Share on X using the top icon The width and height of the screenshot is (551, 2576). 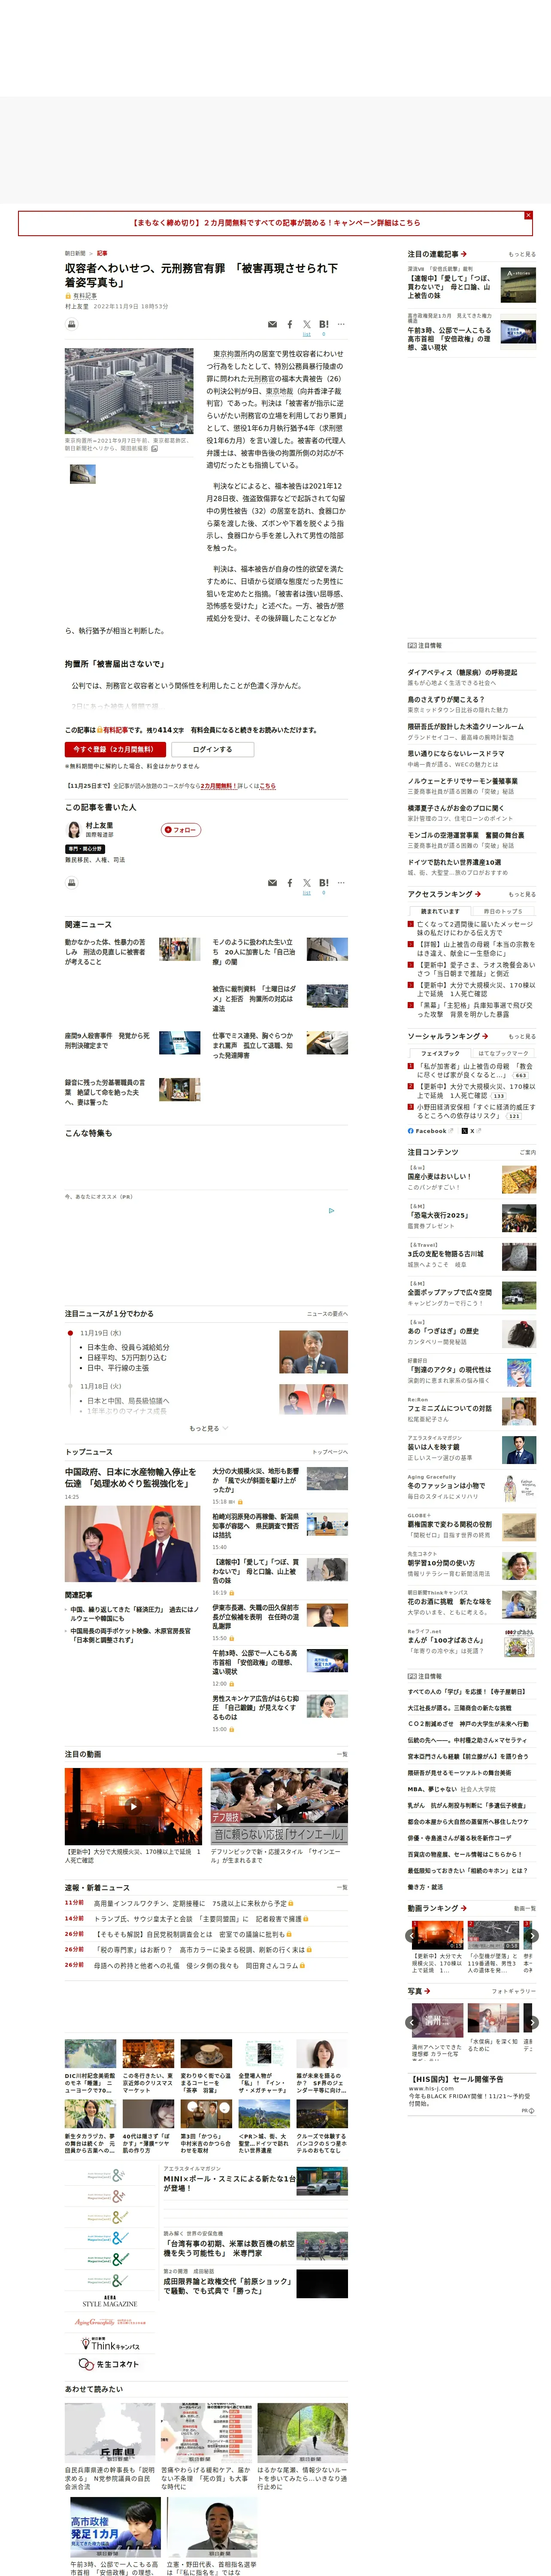[x=306, y=325]
